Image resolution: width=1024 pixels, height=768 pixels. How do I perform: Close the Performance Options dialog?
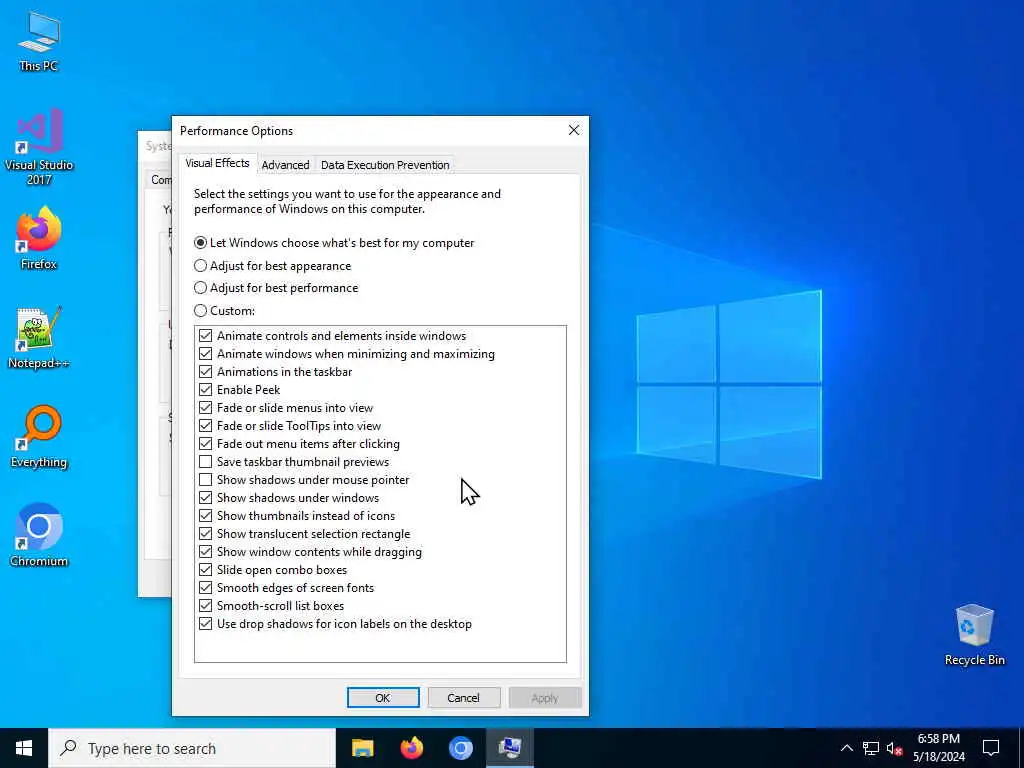click(x=573, y=130)
